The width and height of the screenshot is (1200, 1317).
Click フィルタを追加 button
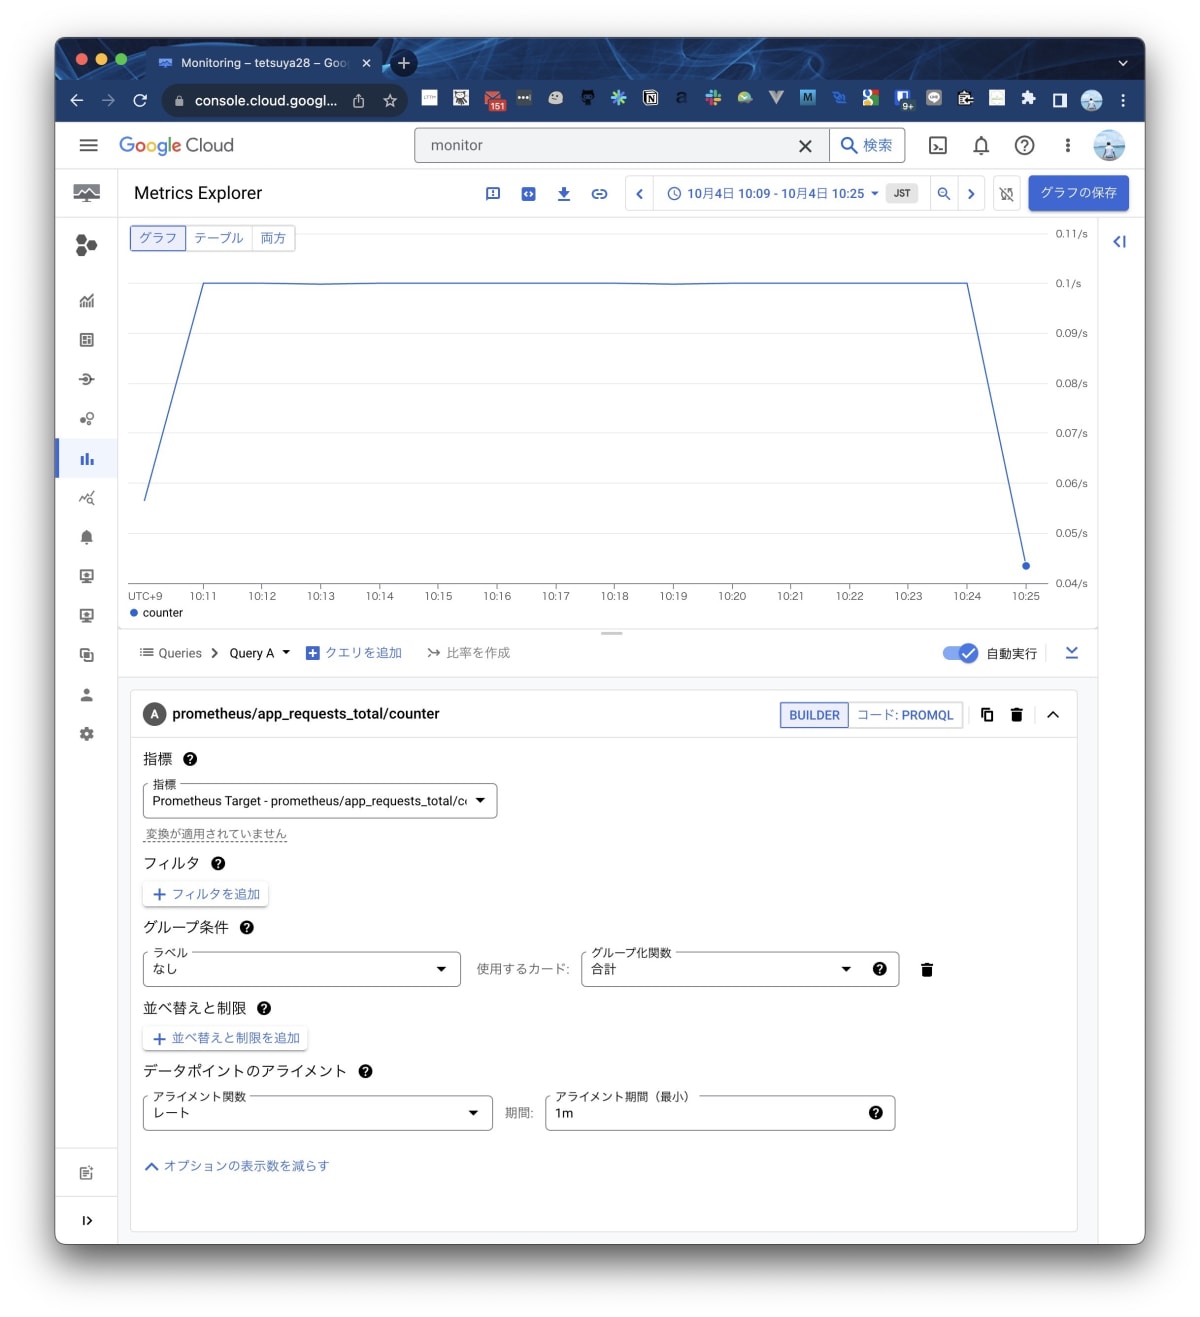[x=206, y=894]
